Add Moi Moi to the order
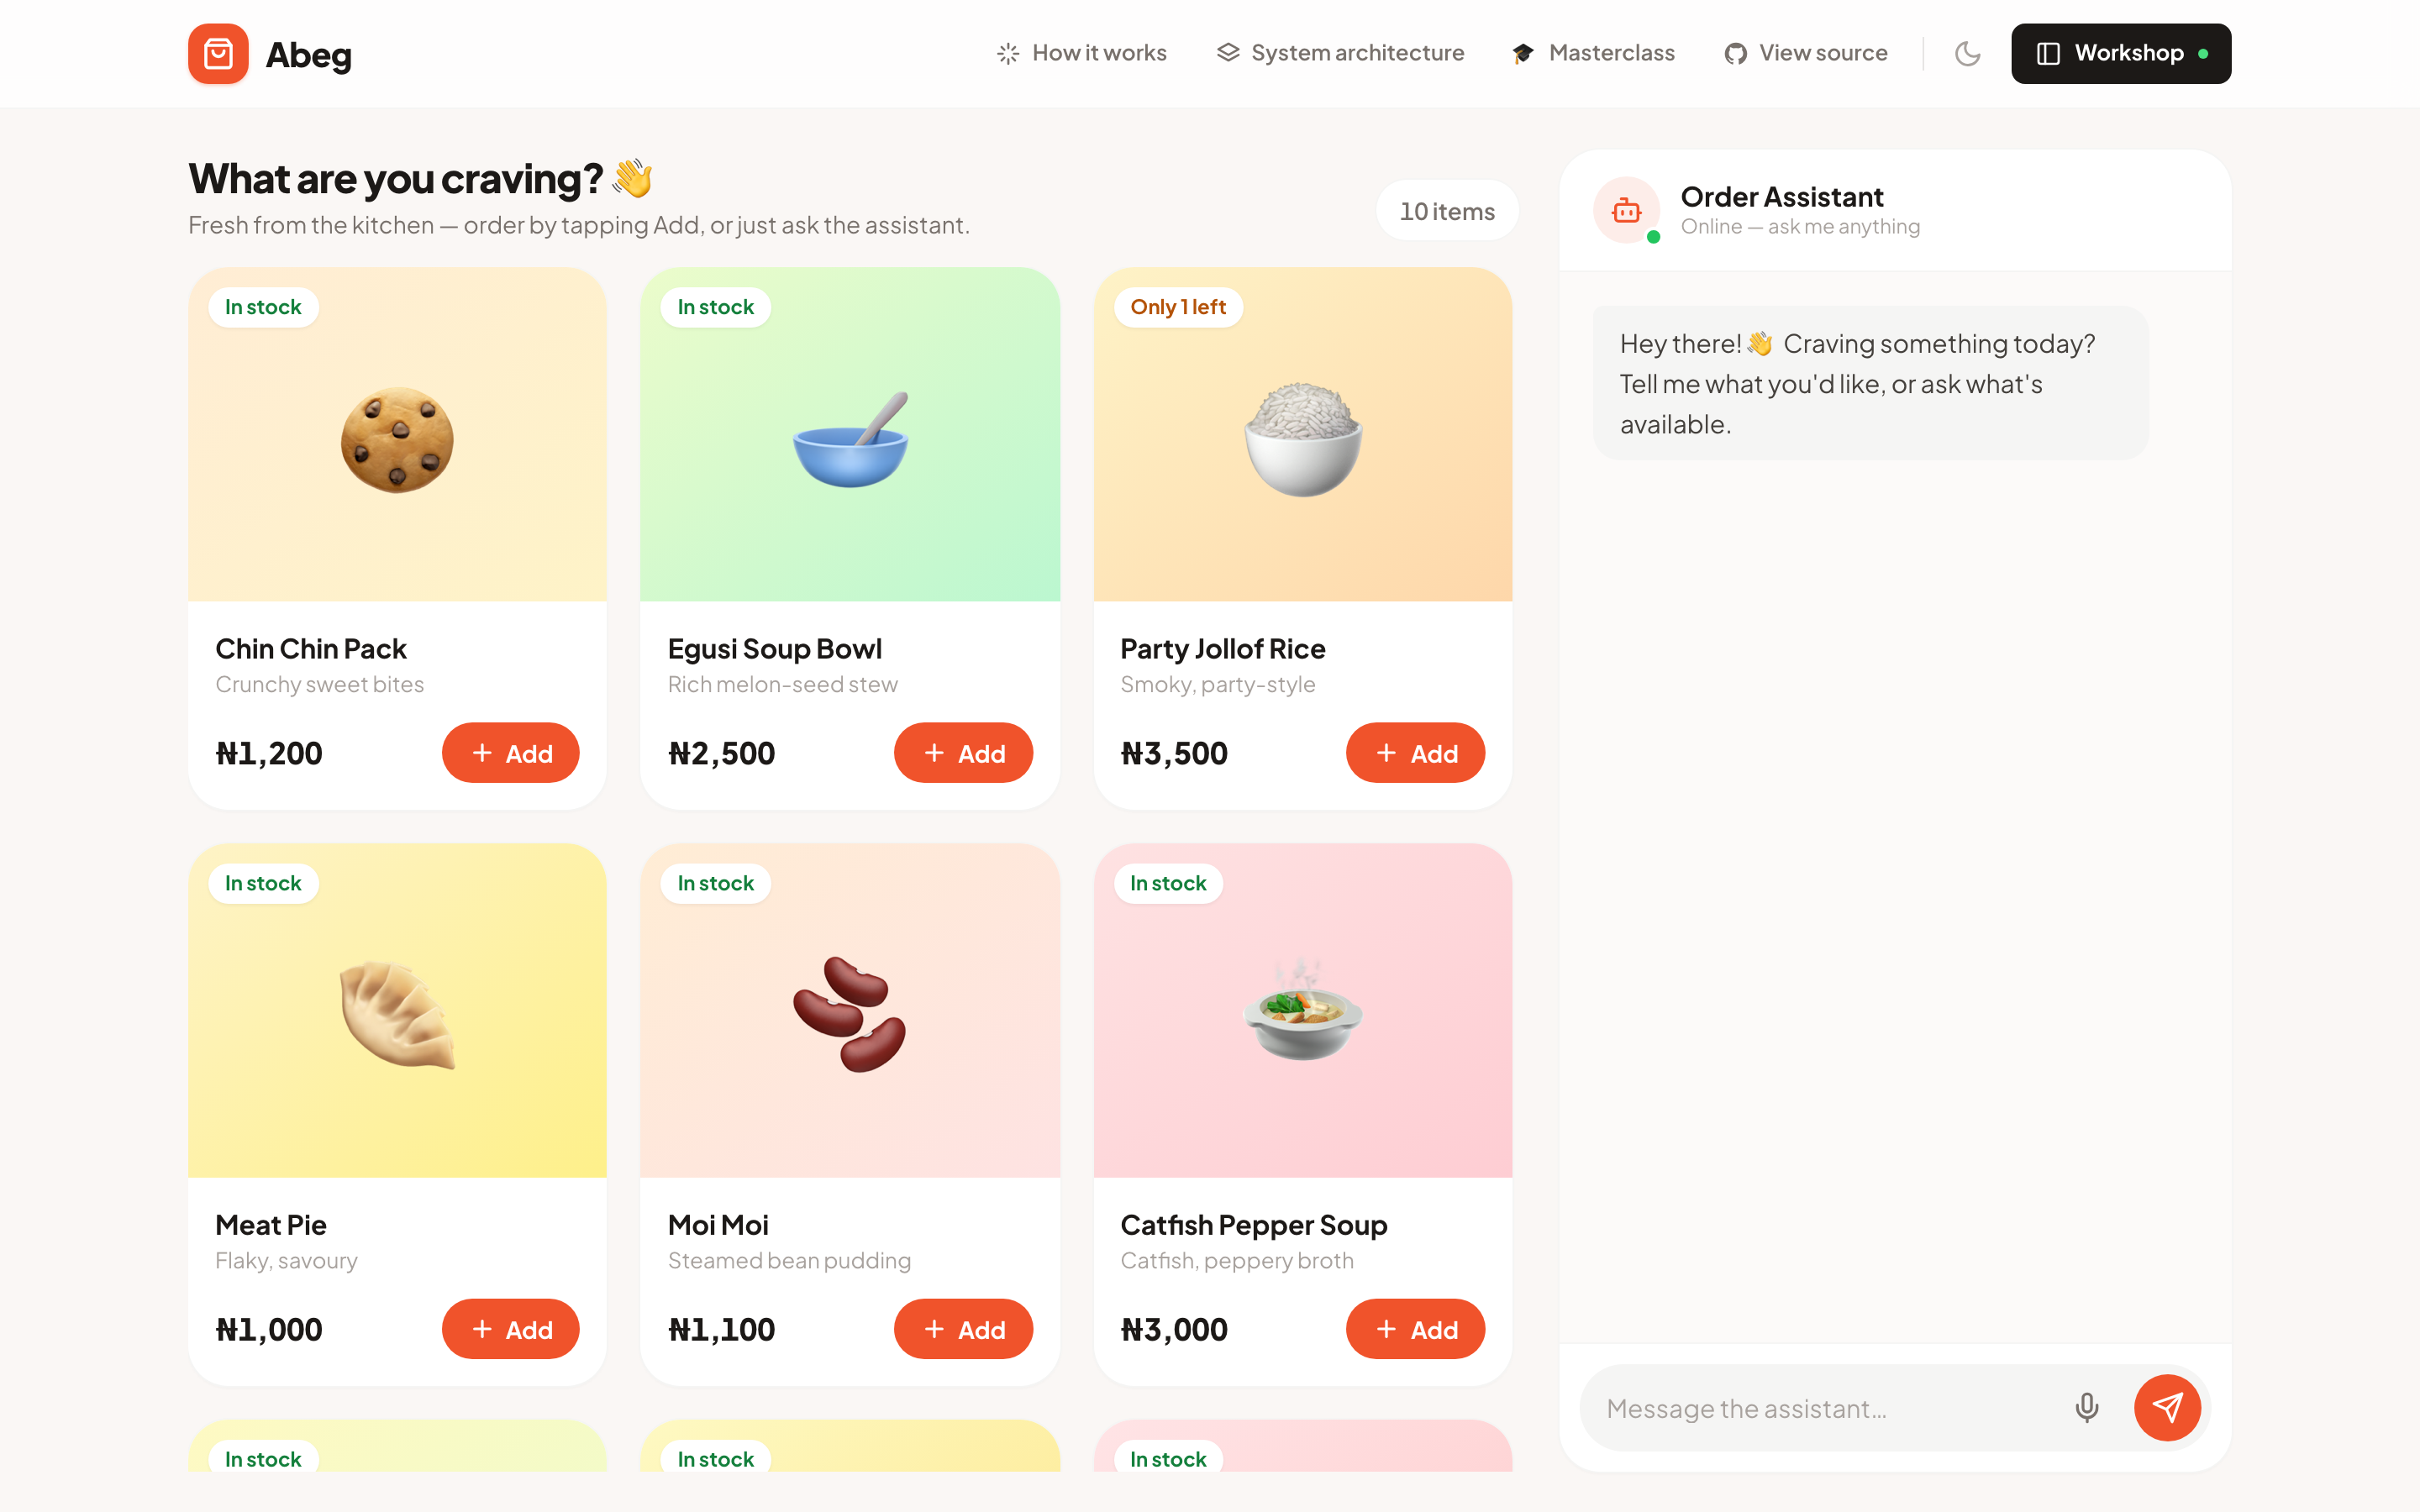 (963, 1329)
